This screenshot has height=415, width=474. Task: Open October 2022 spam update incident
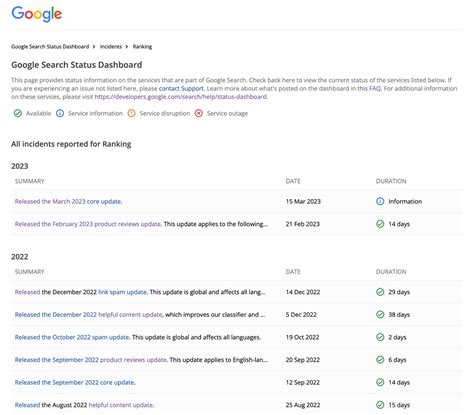(x=72, y=337)
